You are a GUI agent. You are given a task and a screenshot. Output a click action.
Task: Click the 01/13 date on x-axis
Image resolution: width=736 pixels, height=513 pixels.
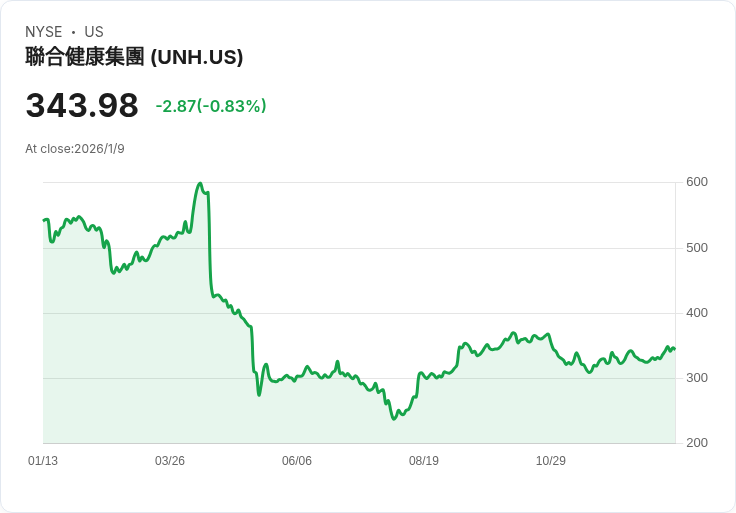pyautogui.click(x=43, y=461)
